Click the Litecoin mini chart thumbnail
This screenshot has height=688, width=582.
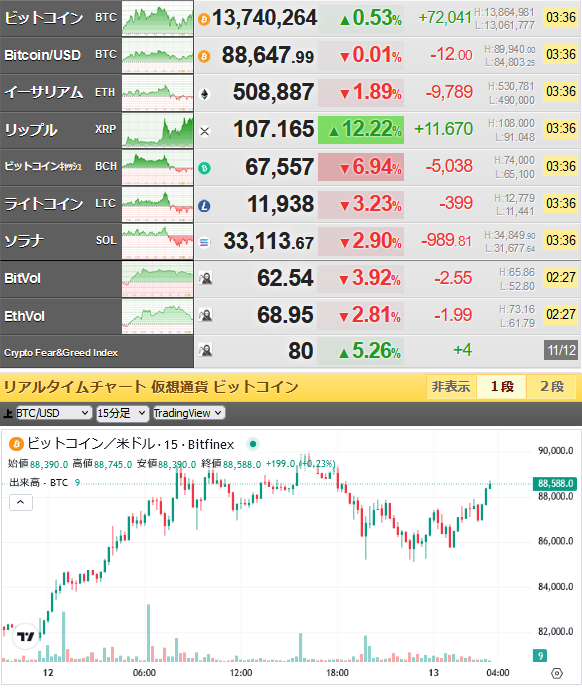pyautogui.click(x=158, y=204)
